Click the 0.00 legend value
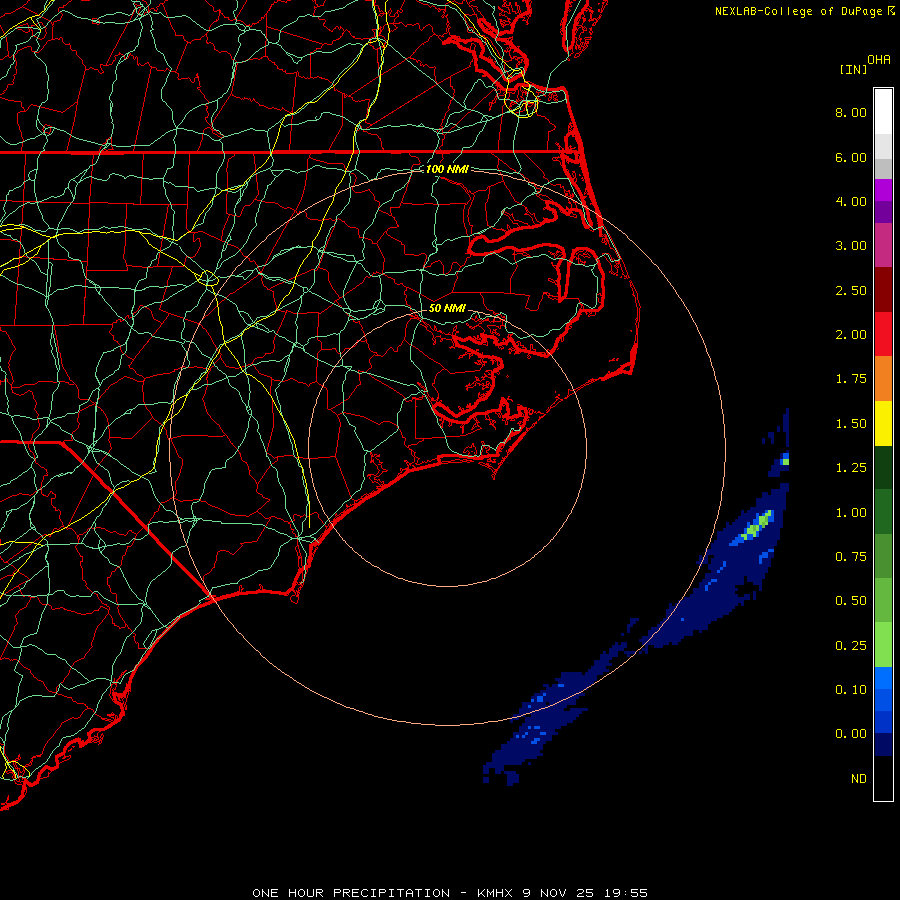Image resolution: width=900 pixels, height=900 pixels. (851, 734)
